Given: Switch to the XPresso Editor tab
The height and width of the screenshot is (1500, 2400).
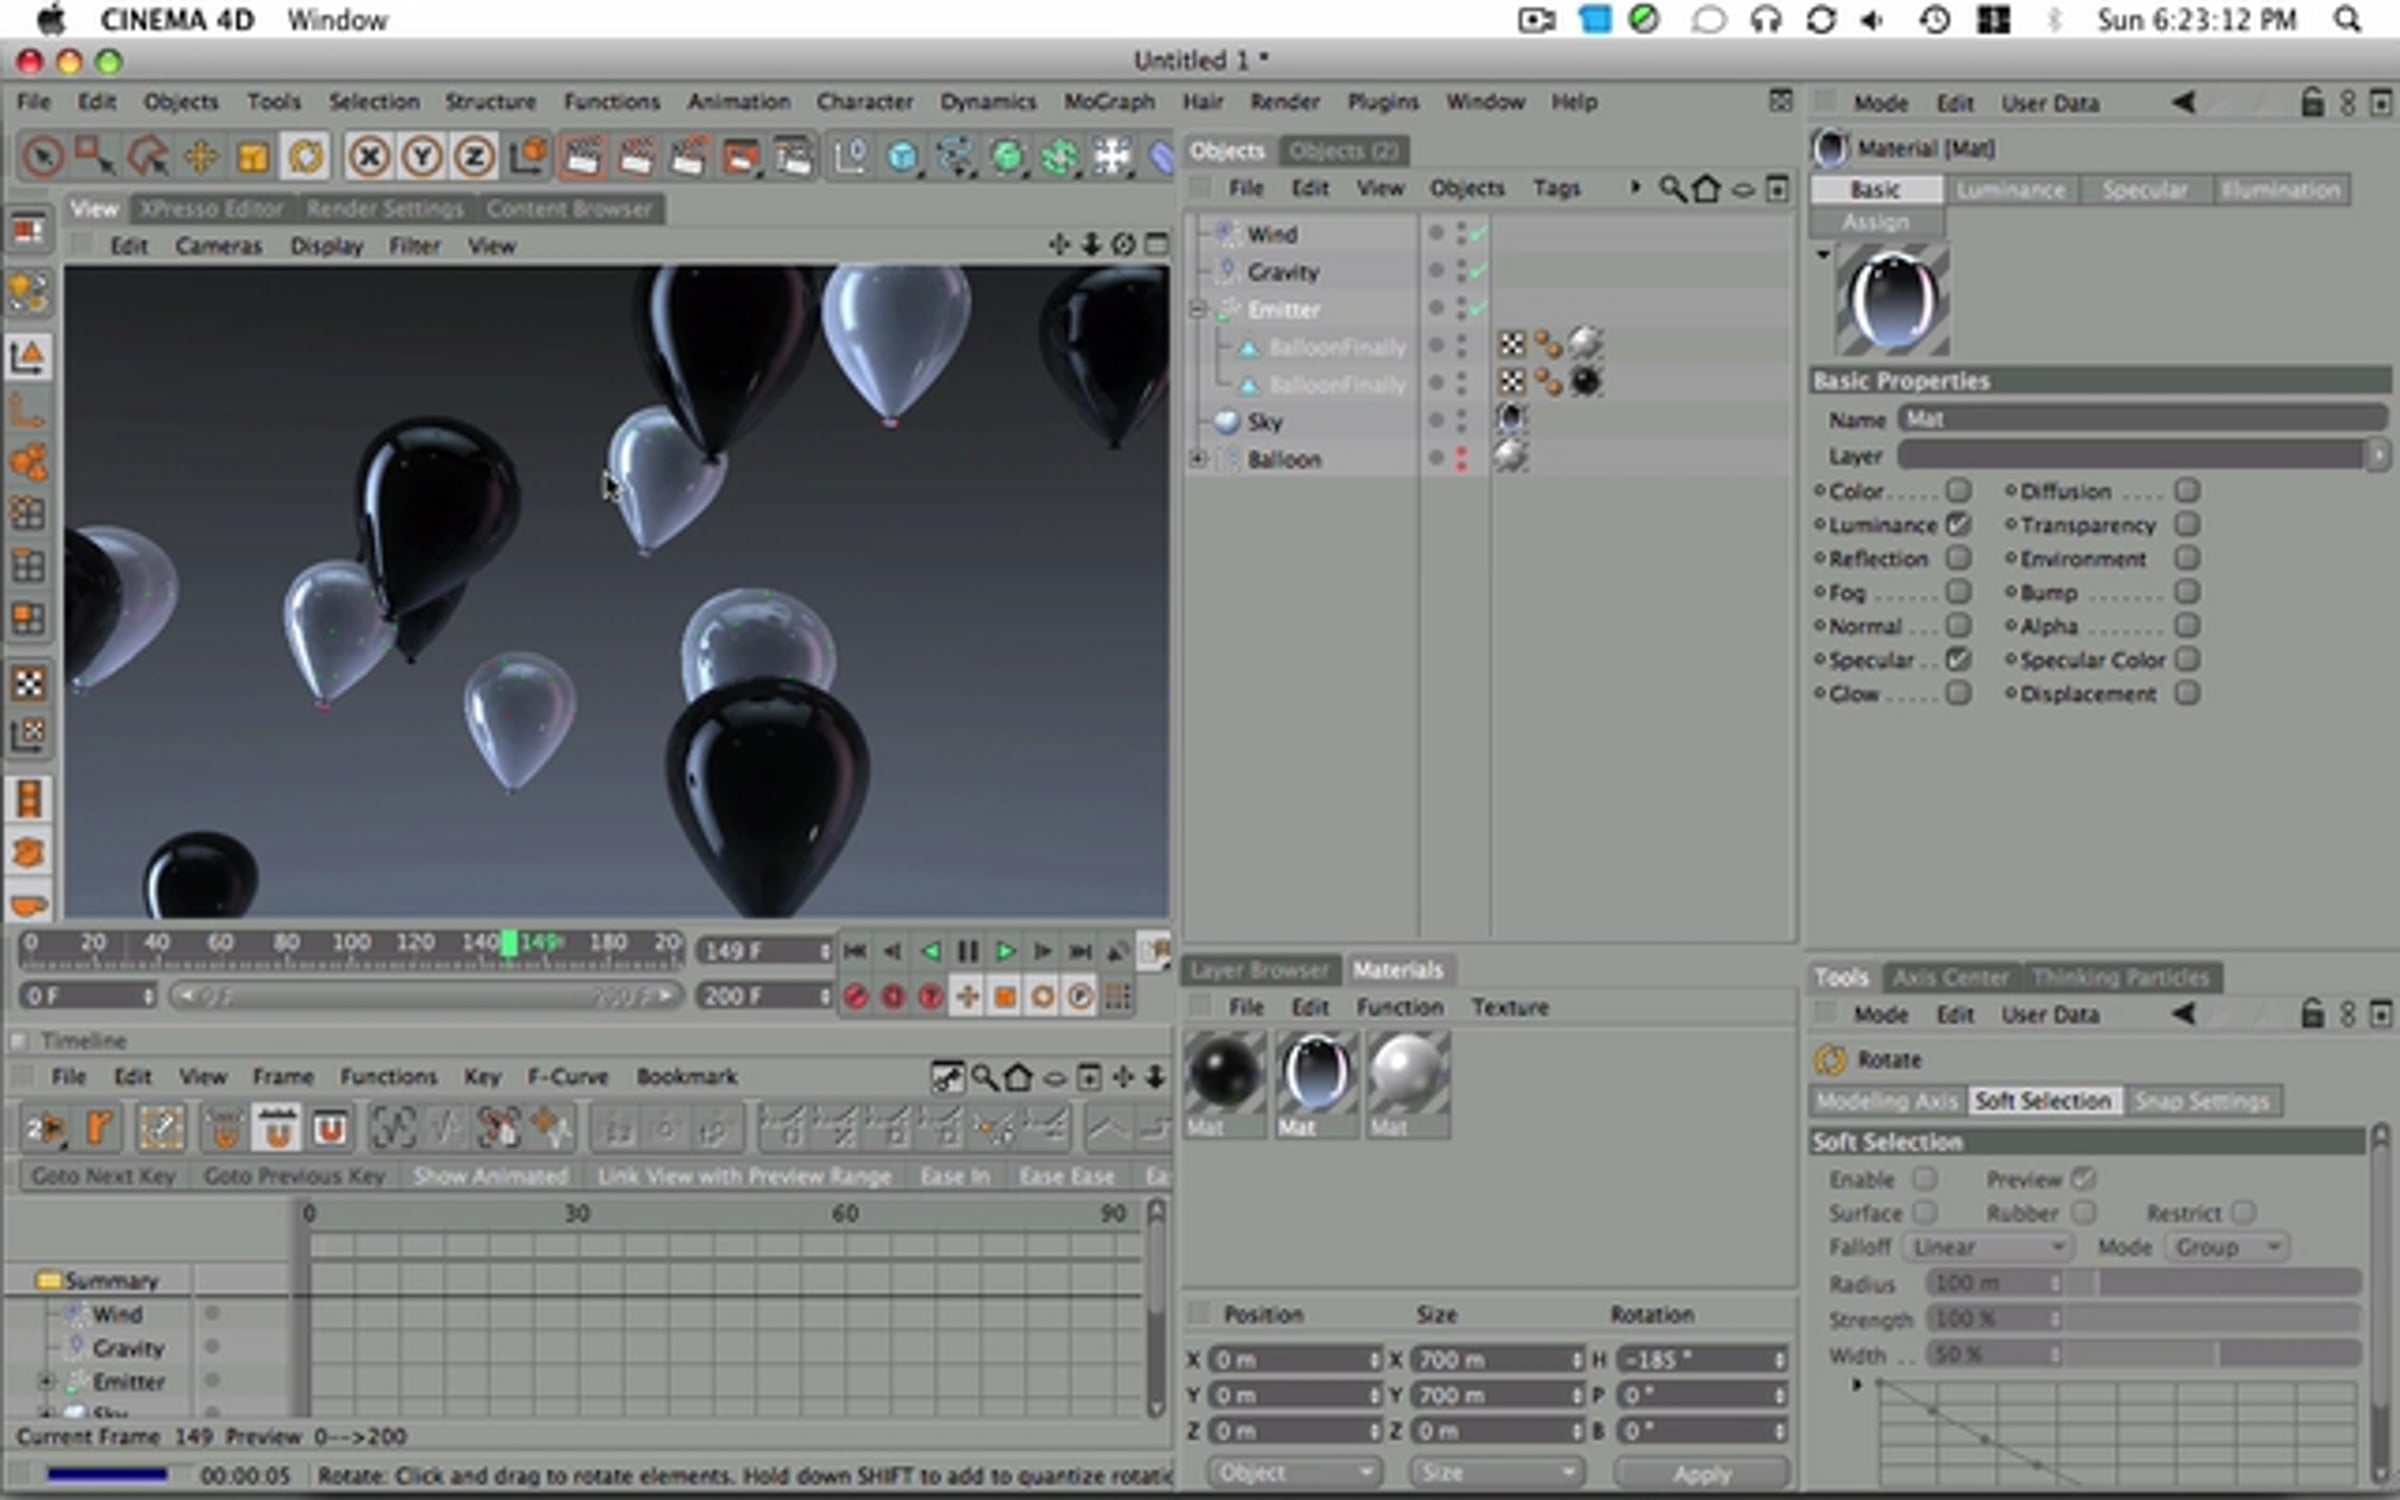Looking at the screenshot, I should click(x=211, y=208).
